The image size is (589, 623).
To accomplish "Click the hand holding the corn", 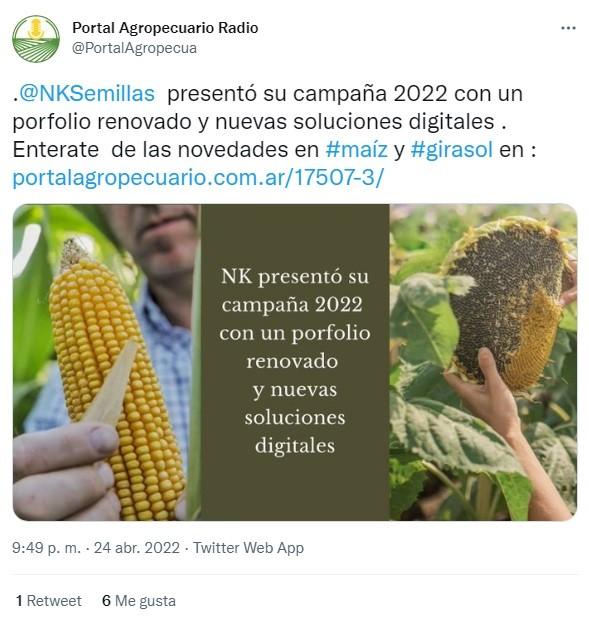I will pos(66,472).
